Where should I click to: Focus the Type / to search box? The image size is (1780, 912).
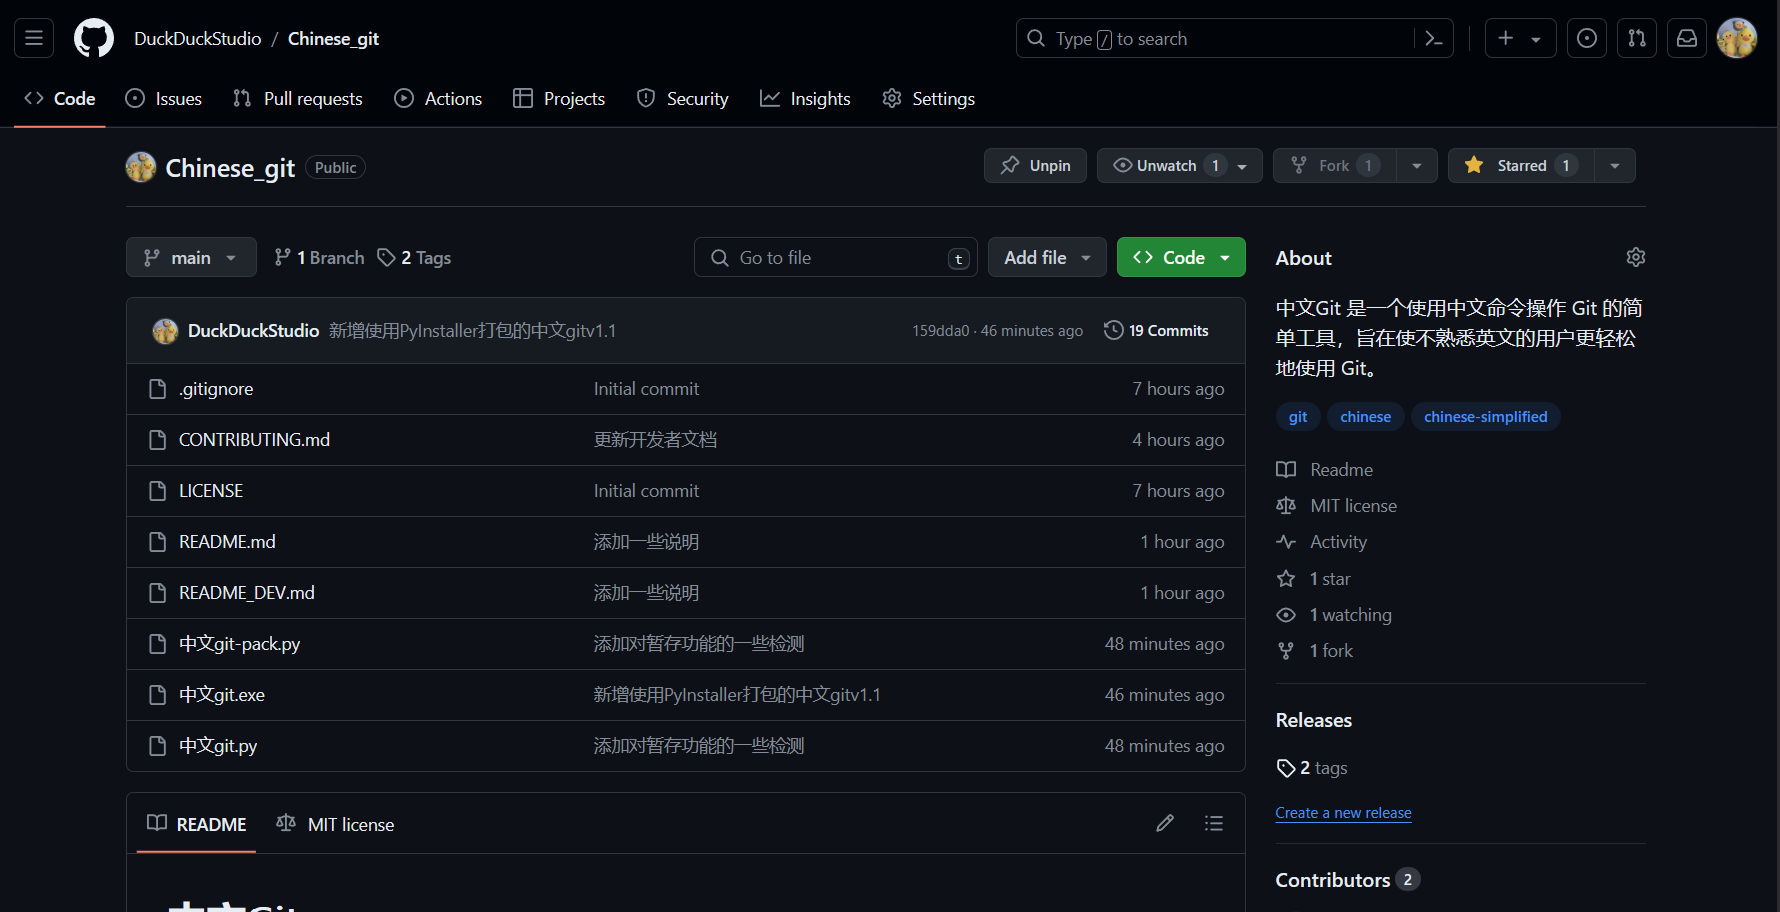[x=1215, y=38]
